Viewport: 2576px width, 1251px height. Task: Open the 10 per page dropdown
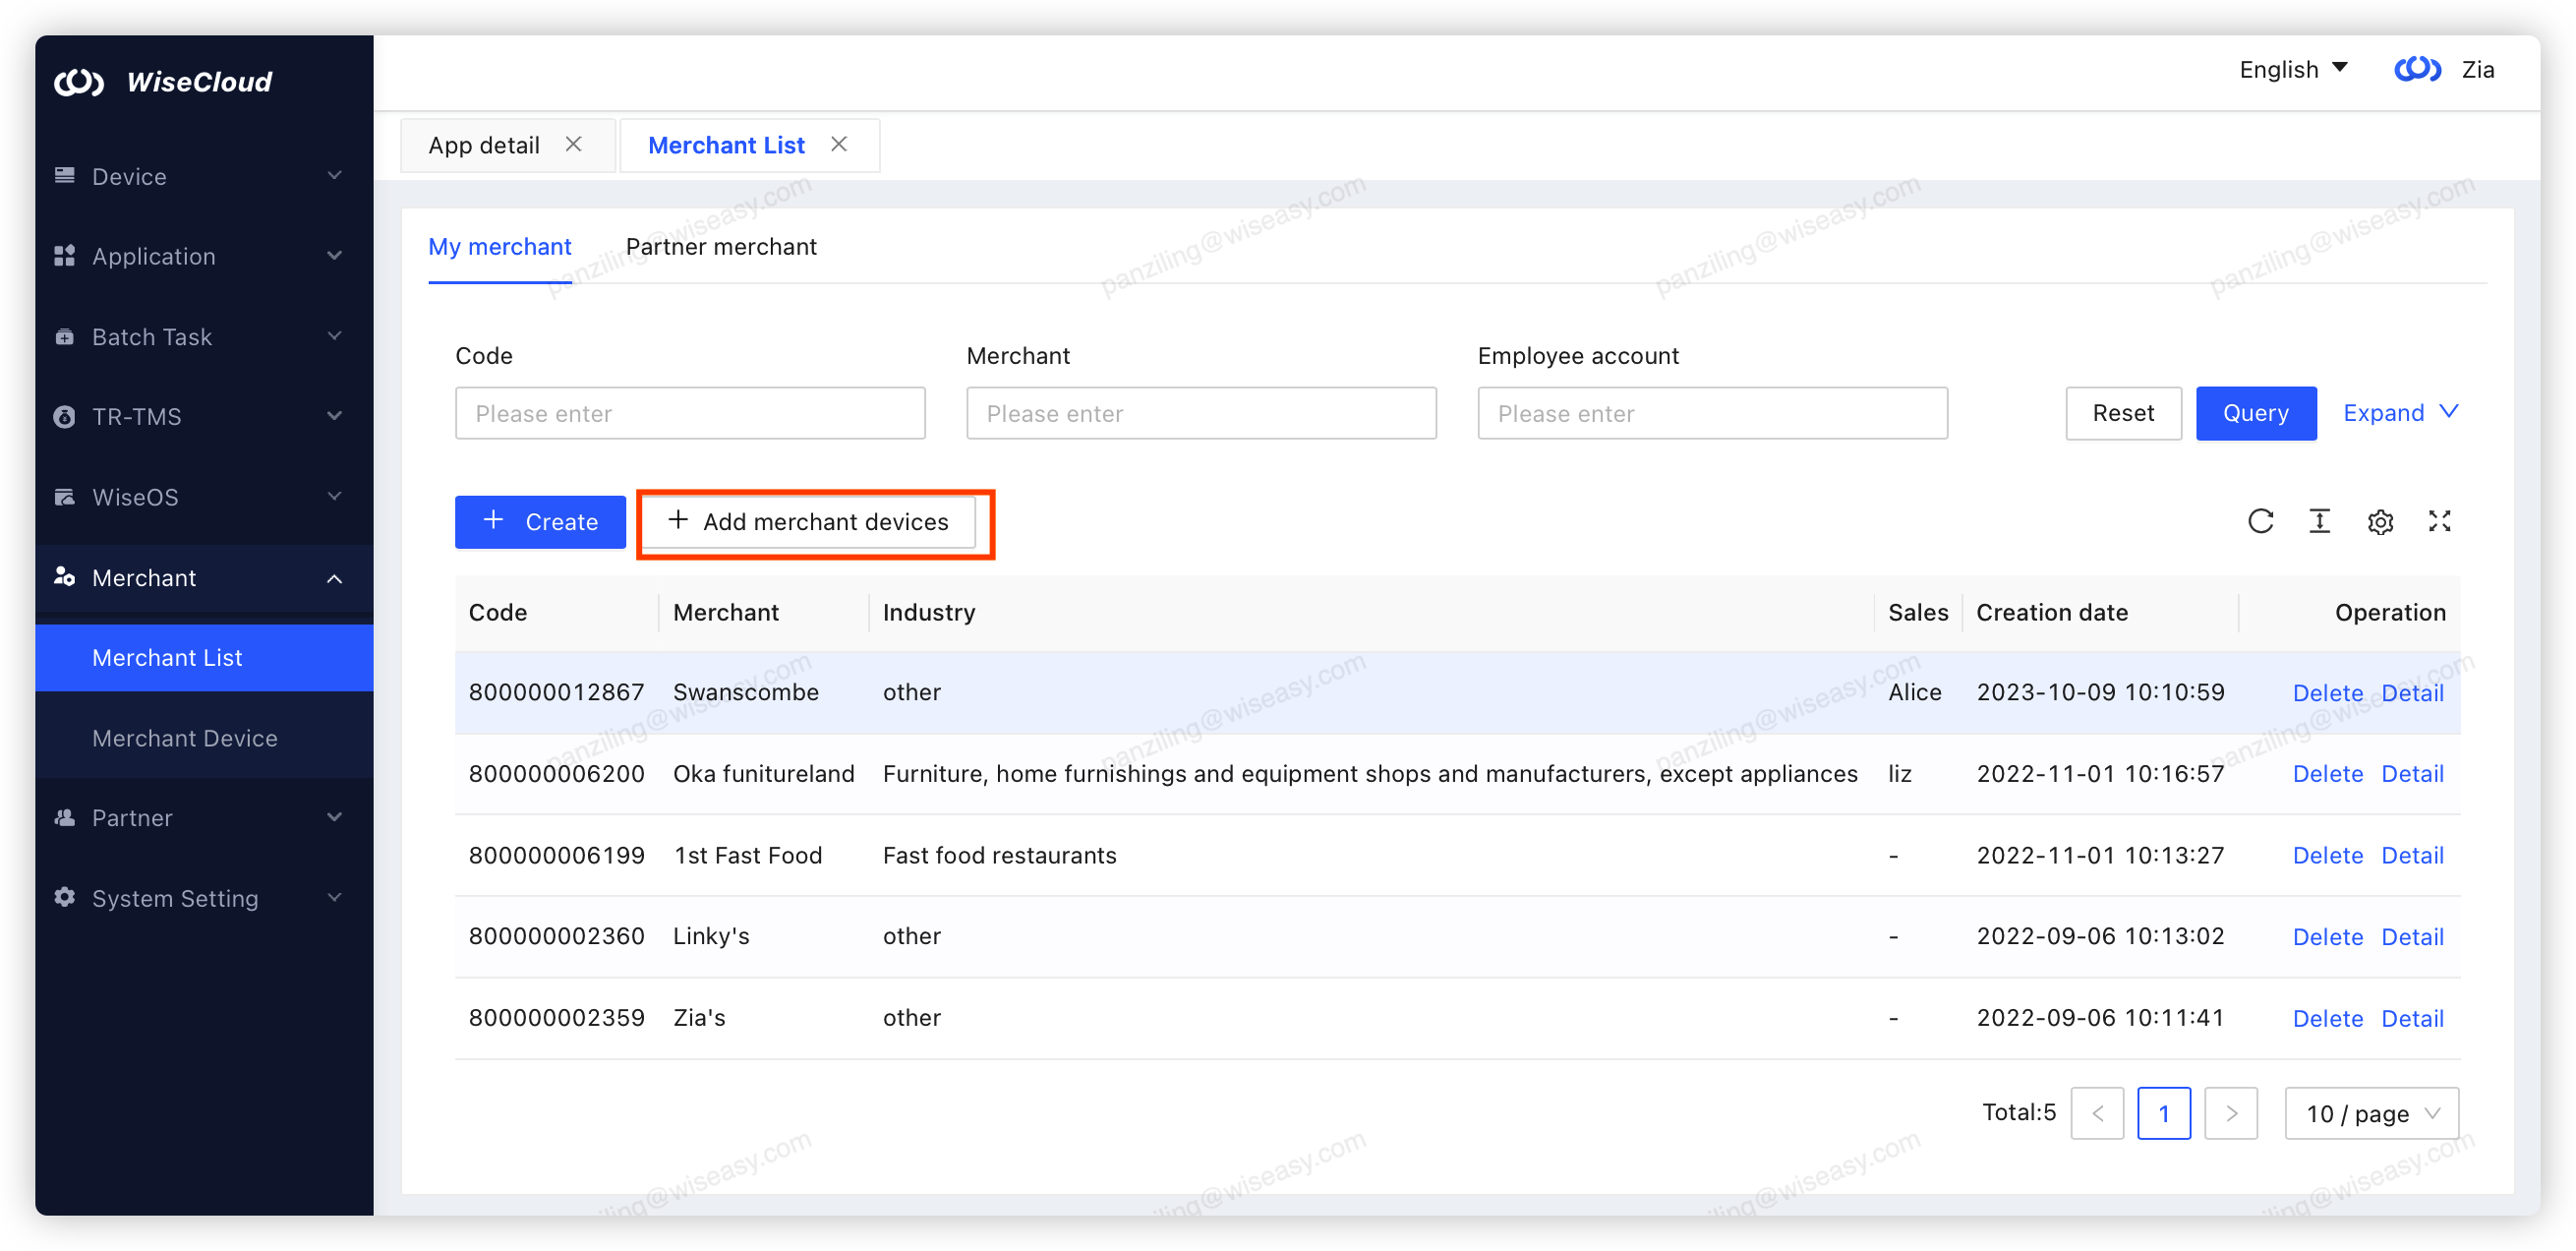tap(2371, 1113)
